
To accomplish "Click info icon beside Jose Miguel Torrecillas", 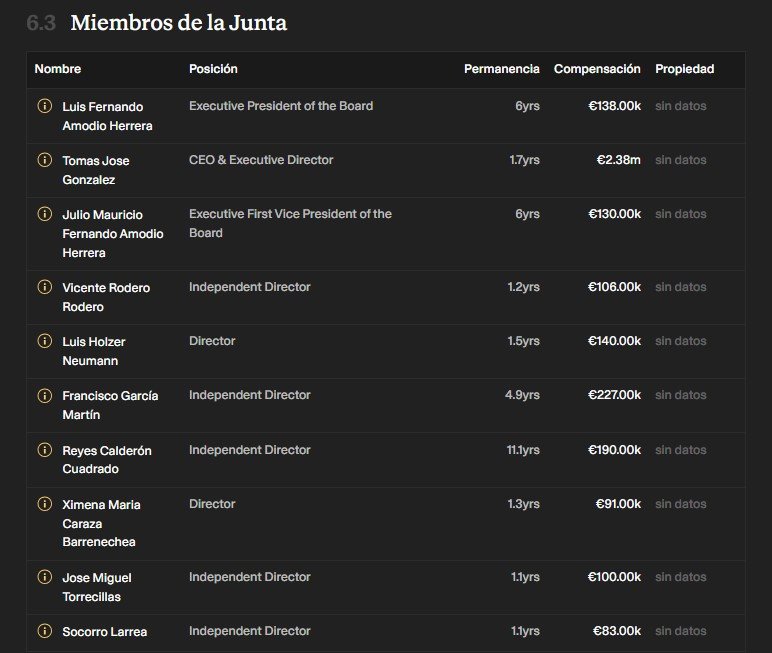I will coord(44,577).
